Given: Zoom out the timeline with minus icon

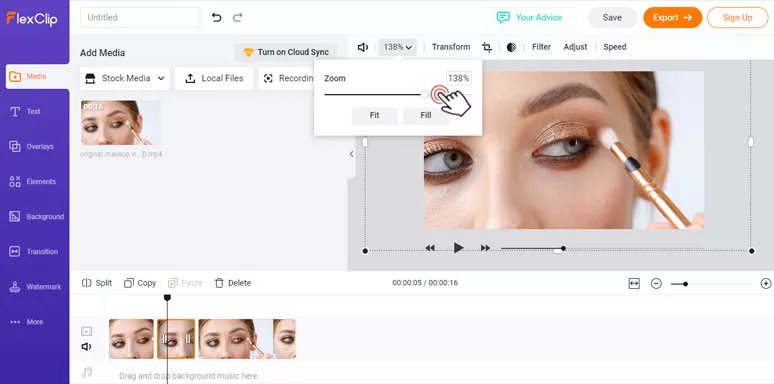Looking at the screenshot, I should (x=656, y=284).
